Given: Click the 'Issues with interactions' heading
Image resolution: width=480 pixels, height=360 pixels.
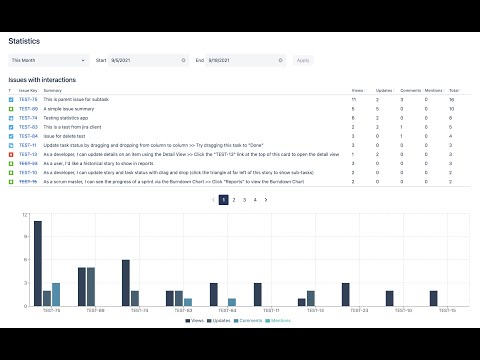Looking at the screenshot, I should point(42,80).
